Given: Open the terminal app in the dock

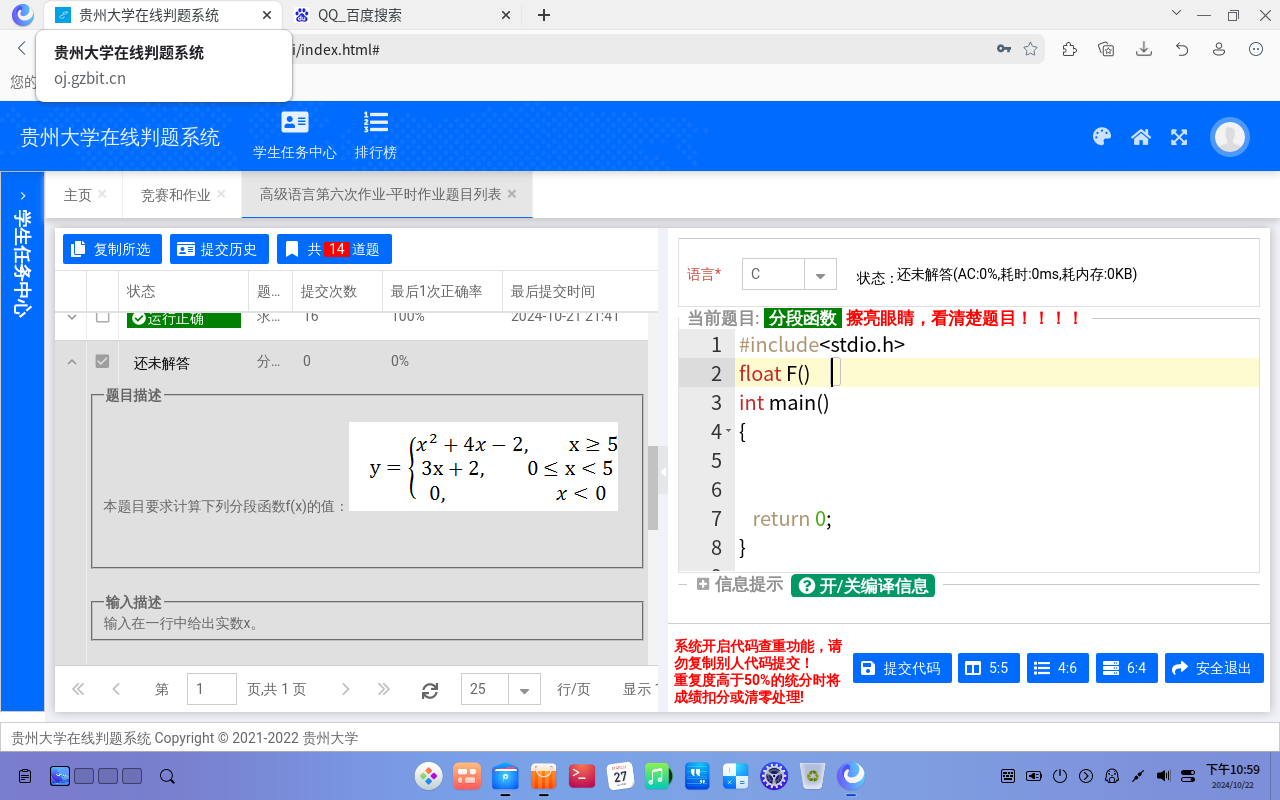Looking at the screenshot, I should tap(582, 775).
